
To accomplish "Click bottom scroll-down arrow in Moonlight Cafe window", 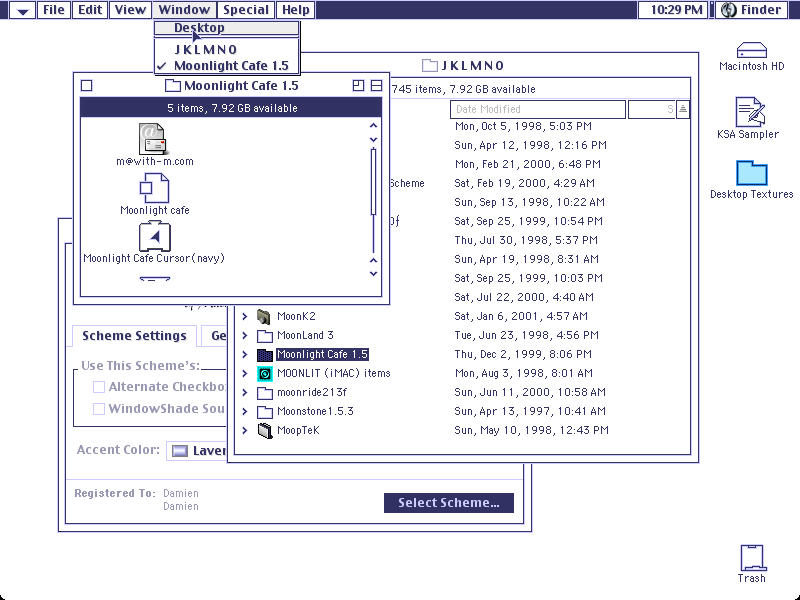I will tap(373, 273).
